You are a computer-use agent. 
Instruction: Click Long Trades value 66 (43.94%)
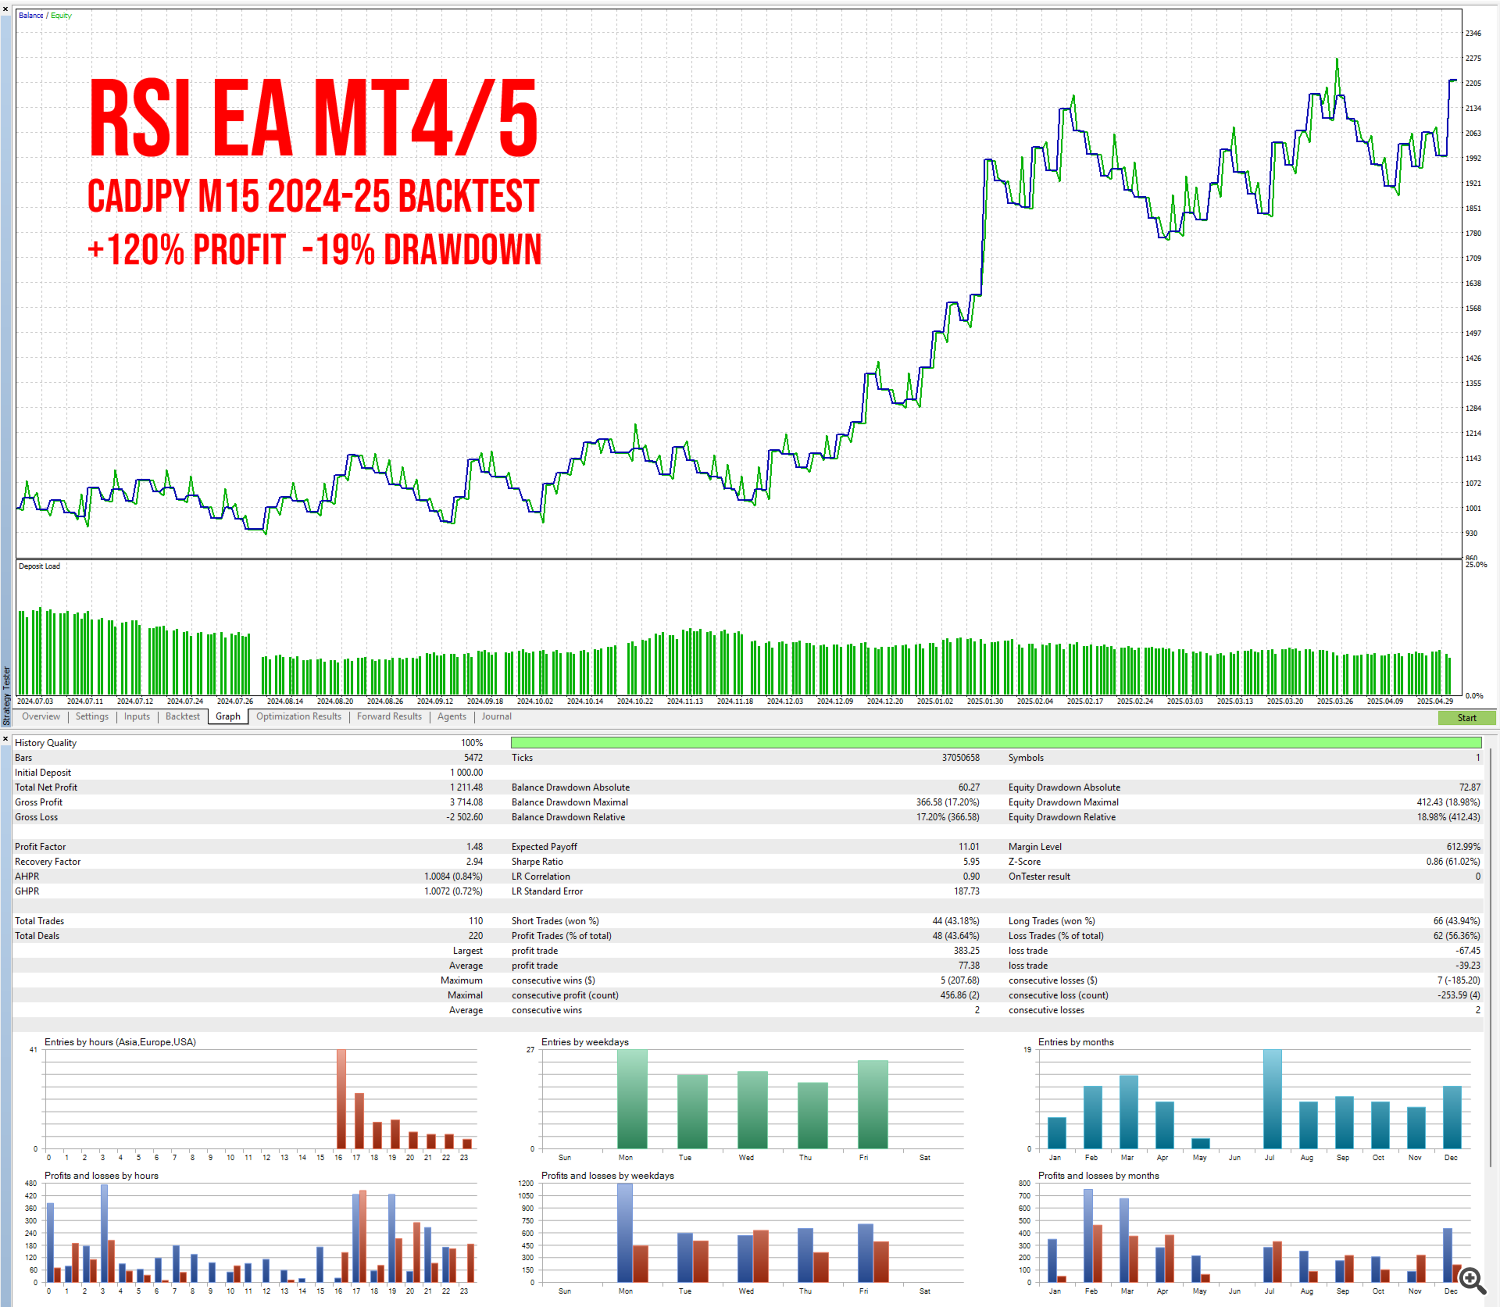point(1457,921)
